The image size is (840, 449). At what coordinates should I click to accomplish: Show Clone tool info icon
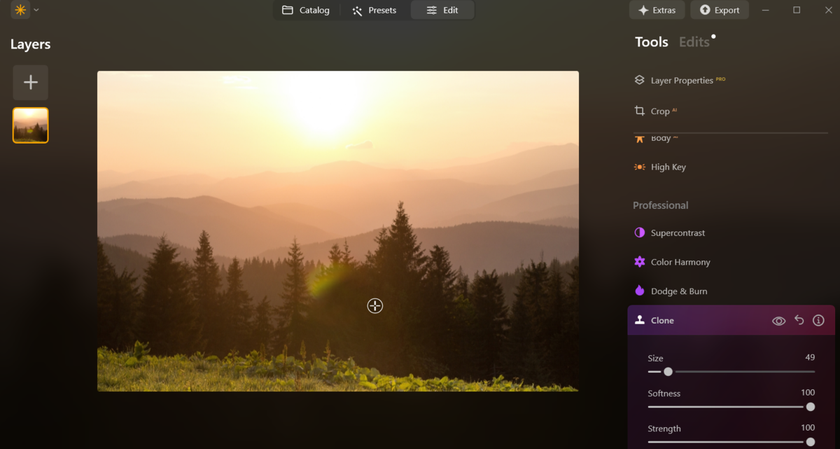coord(818,320)
